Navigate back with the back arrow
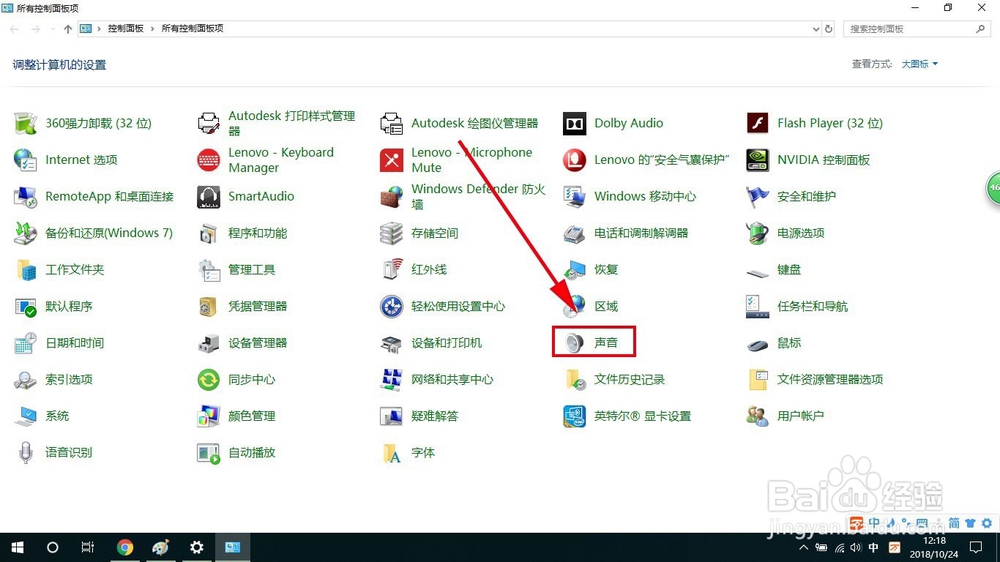The image size is (1000, 562). tap(15, 29)
